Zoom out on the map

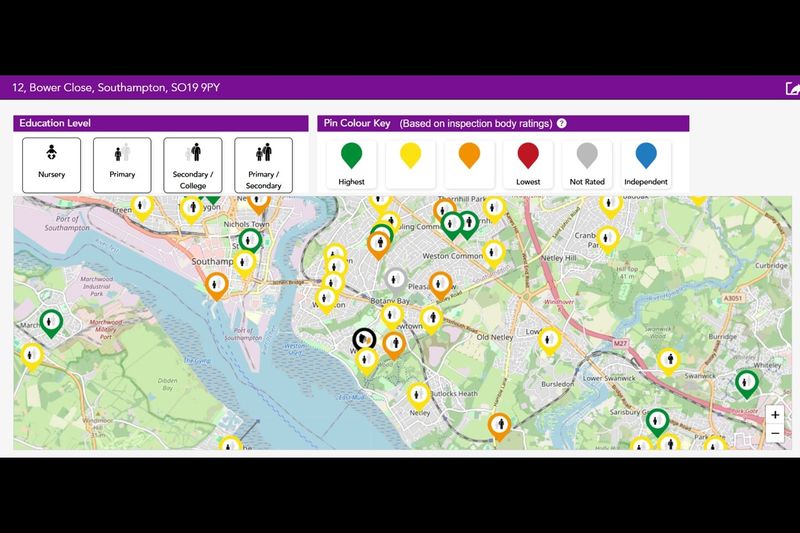click(775, 433)
